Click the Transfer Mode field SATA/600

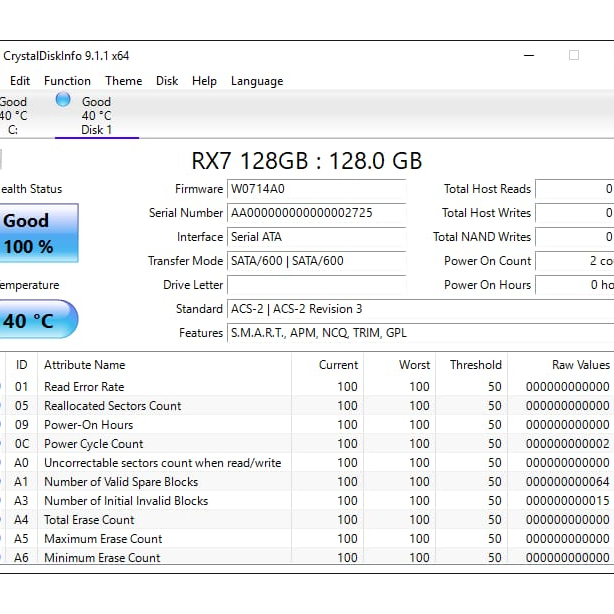316,261
